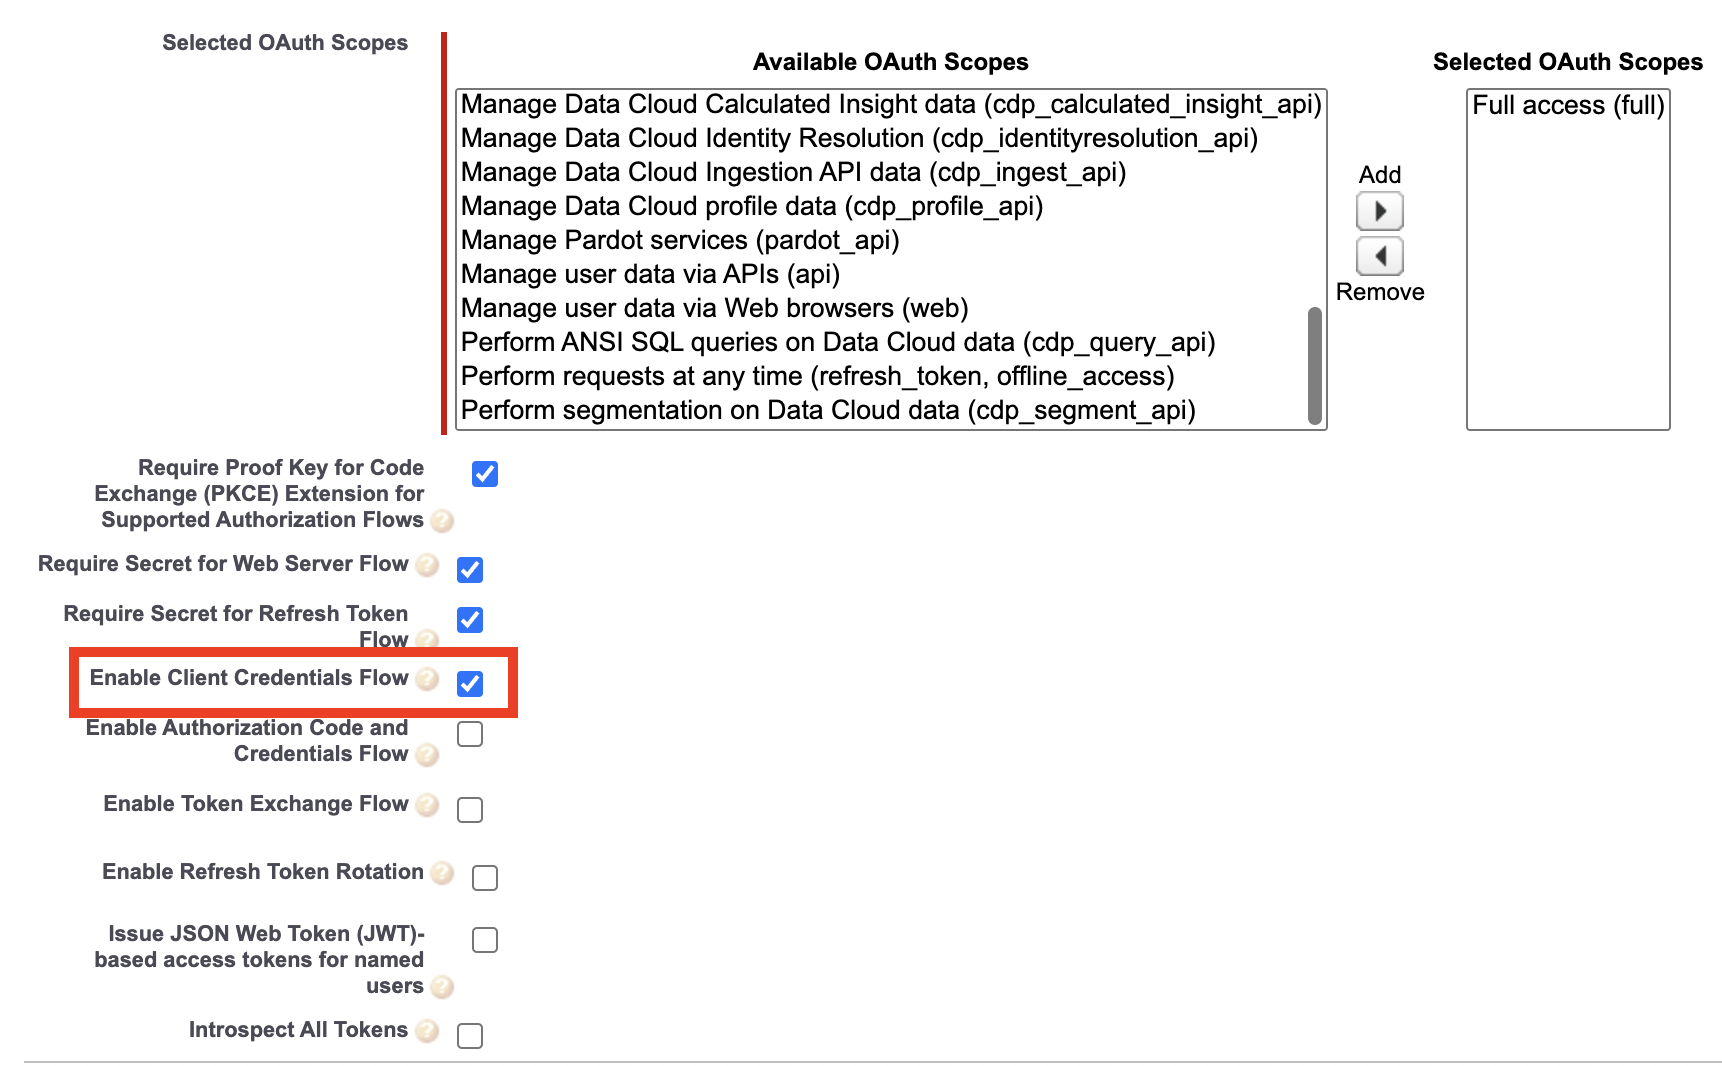Viewport: 1722px width, 1066px height.
Task: Click the Remove arrow button
Action: pyautogui.click(x=1379, y=256)
